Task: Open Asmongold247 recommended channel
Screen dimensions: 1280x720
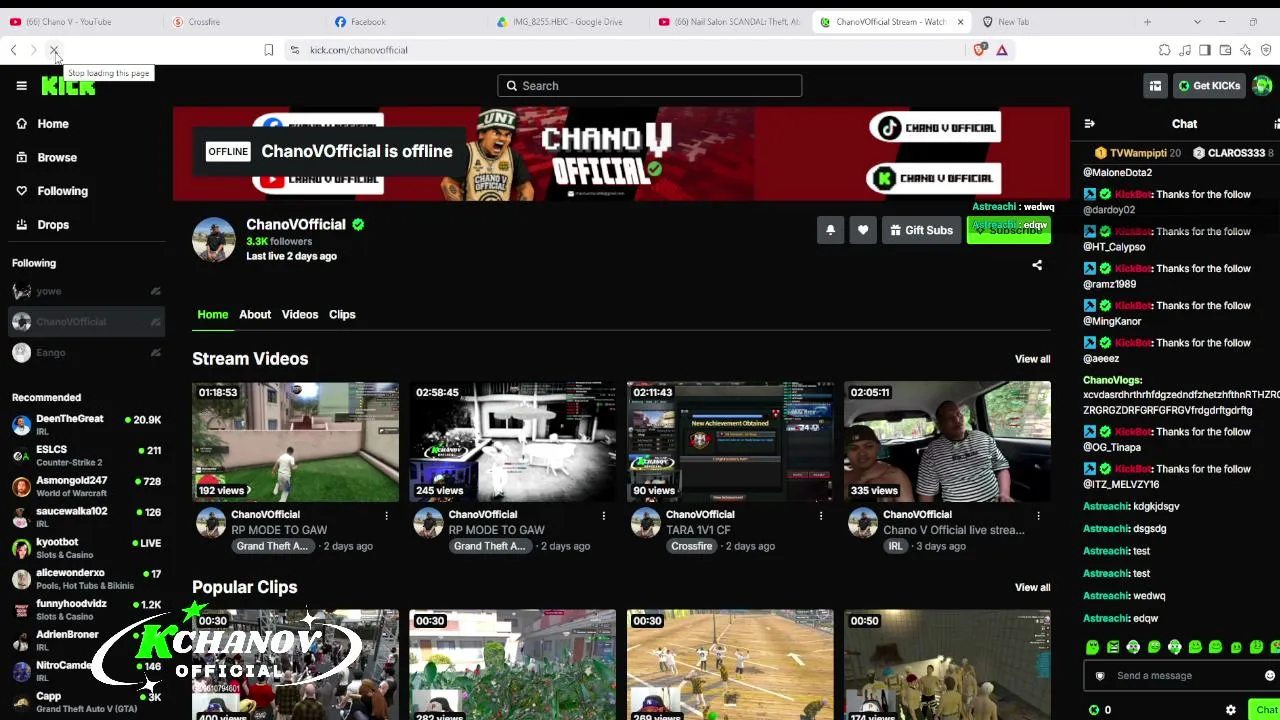Action: (86, 487)
